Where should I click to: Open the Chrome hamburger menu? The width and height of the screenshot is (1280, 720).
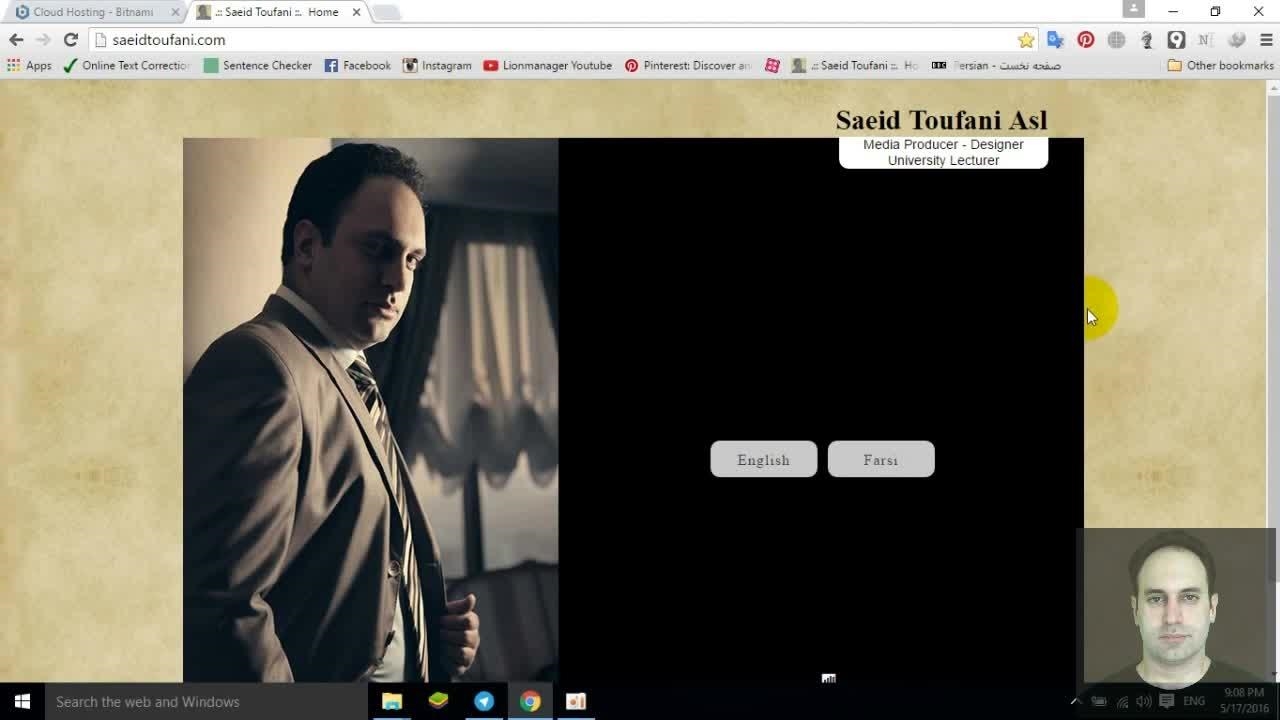(x=1265, y=40)
